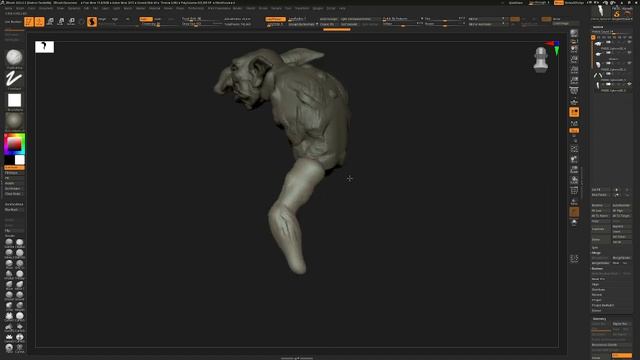640x360 pixels.
Task: Toggle the Floor grid button
Action: coord(574,102)
